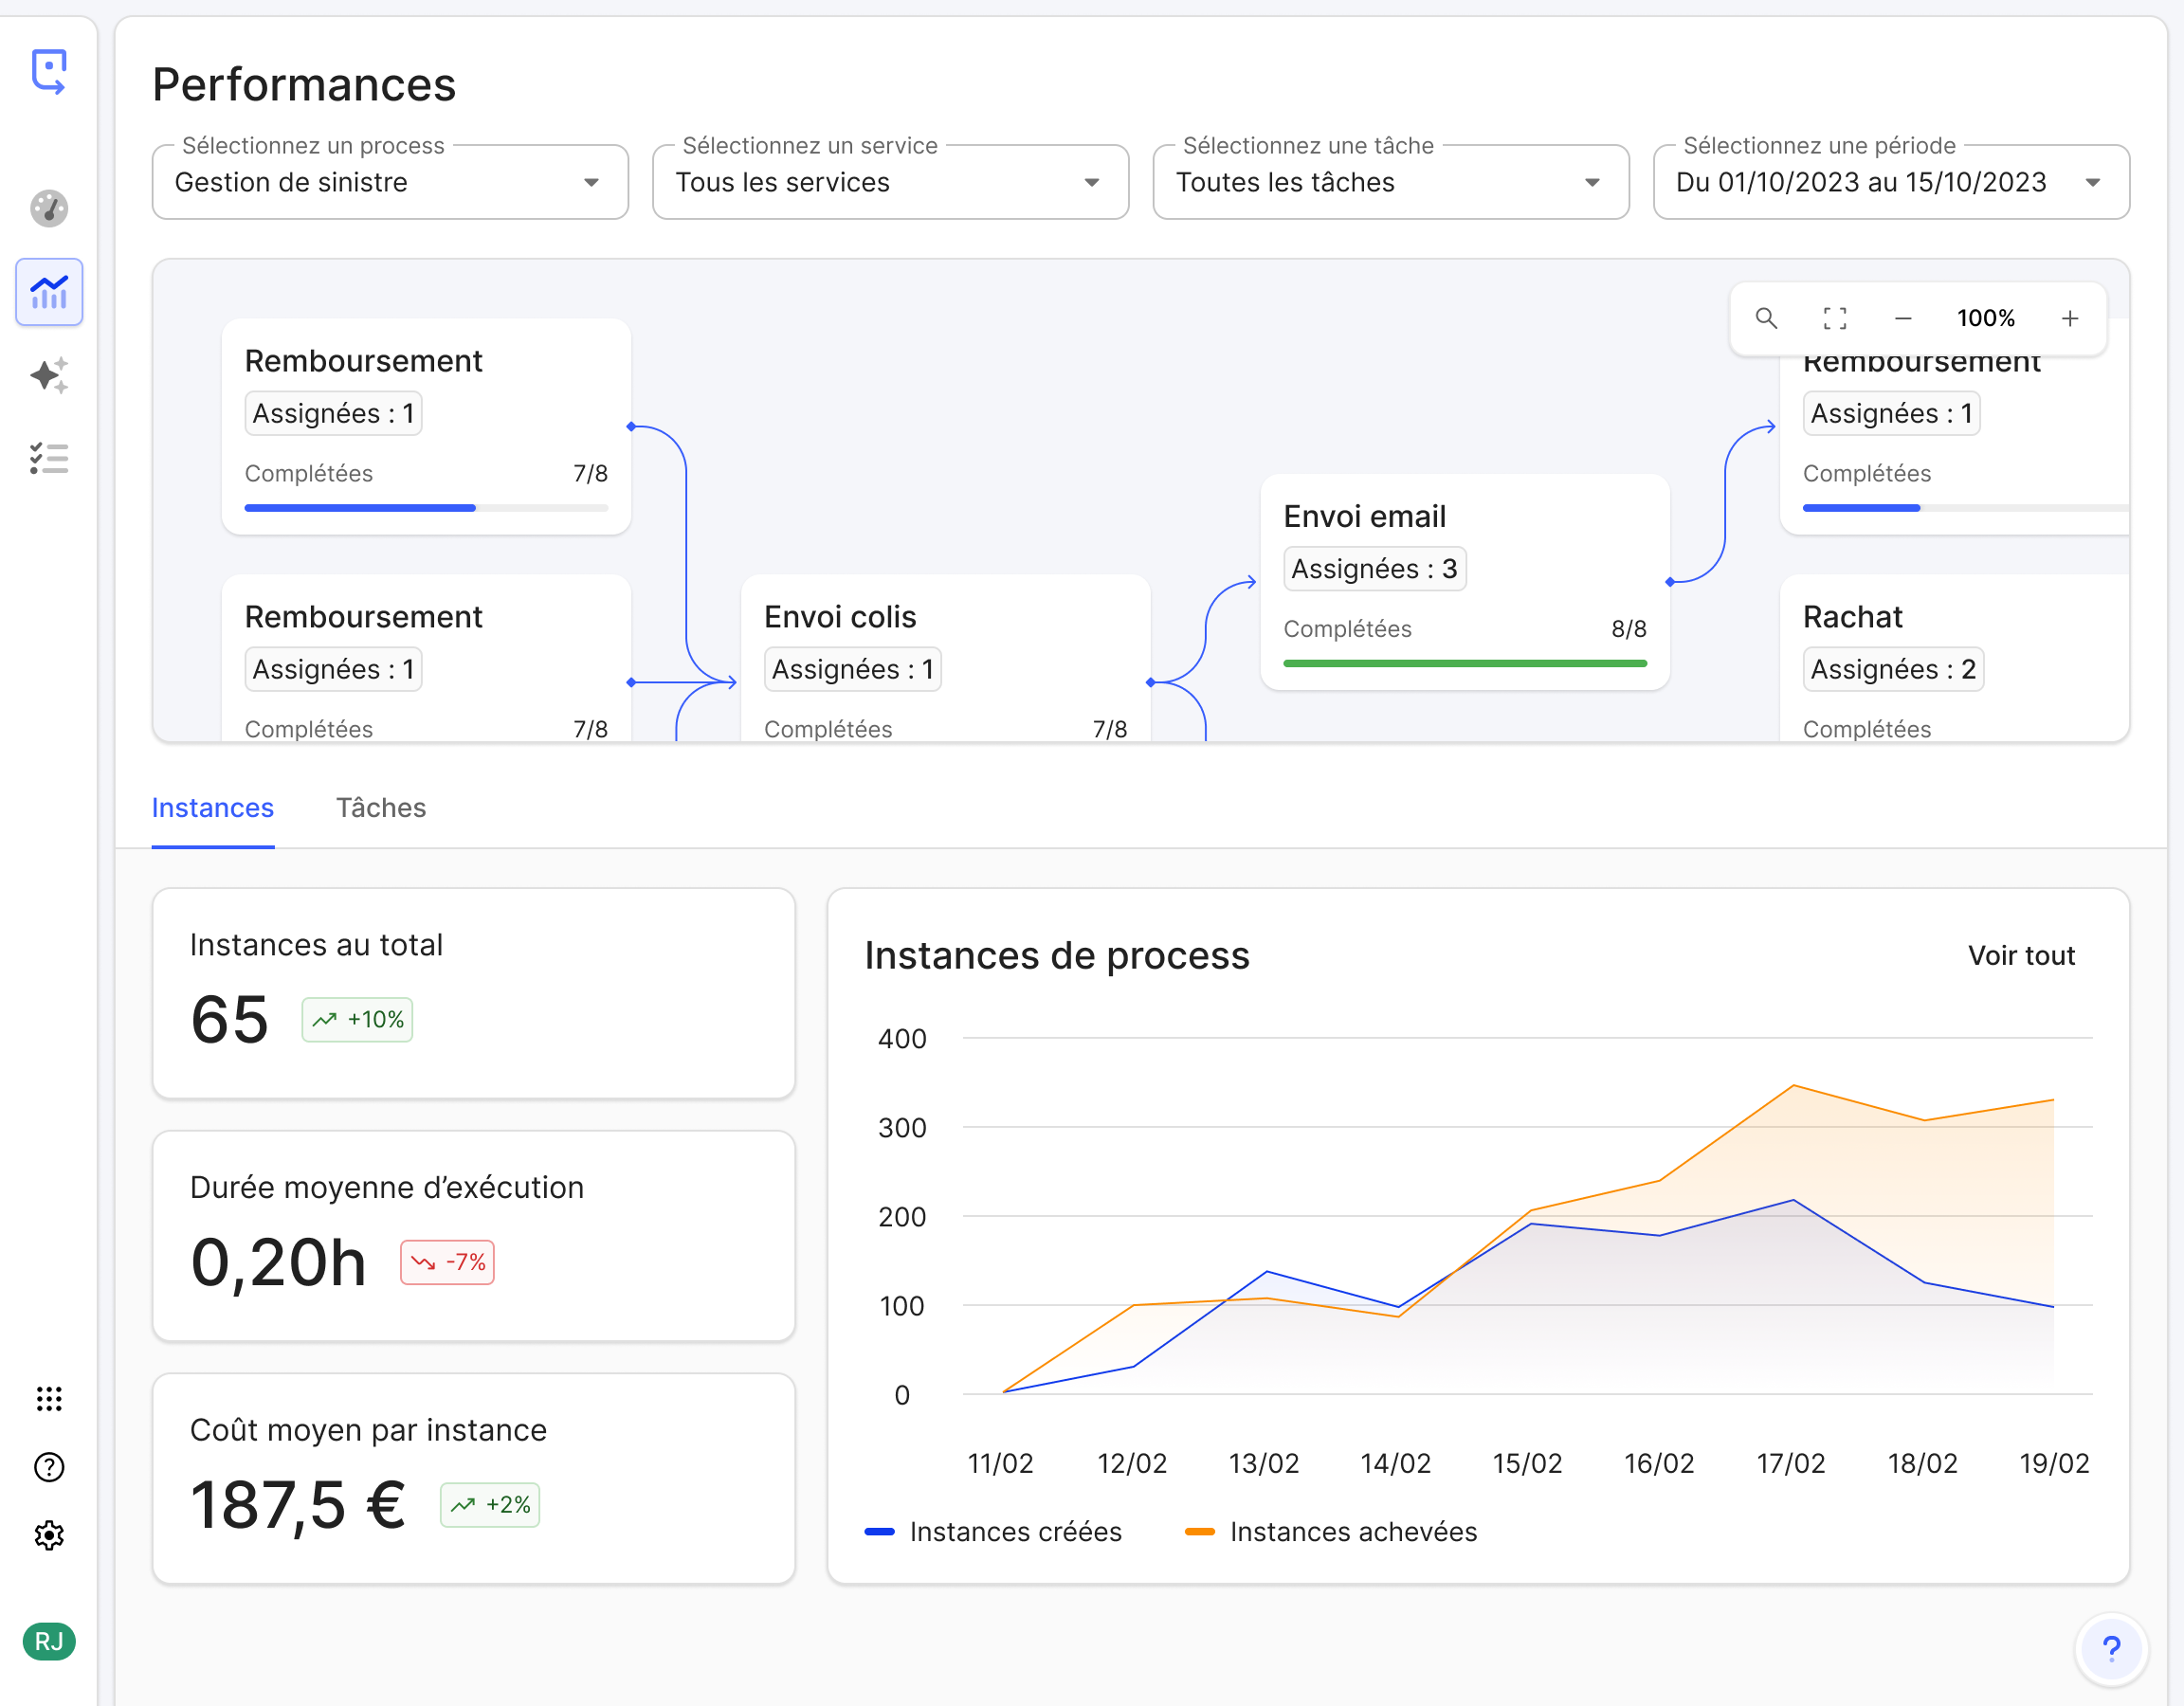The width and height of the screenshot is (2184, 1706).
Task: Zoom in the process diagram
Action: [x=2070, y=318]
